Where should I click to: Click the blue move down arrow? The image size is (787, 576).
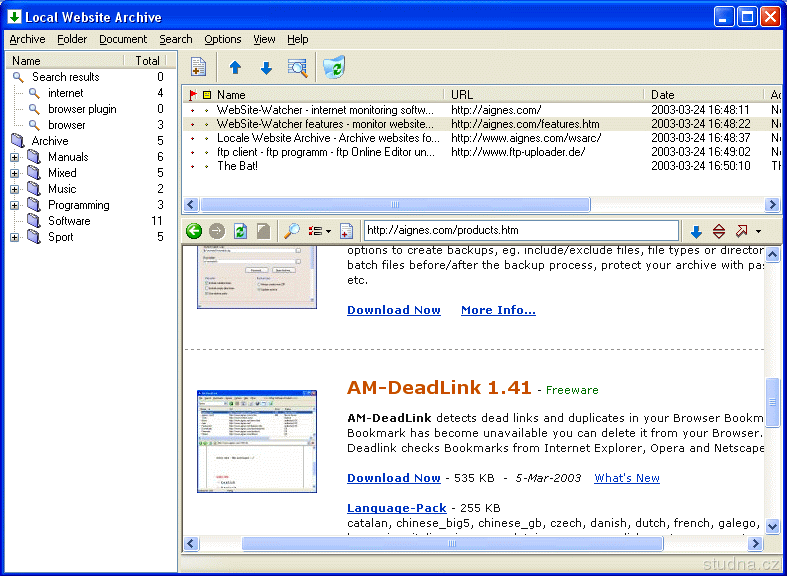[266, 68]
